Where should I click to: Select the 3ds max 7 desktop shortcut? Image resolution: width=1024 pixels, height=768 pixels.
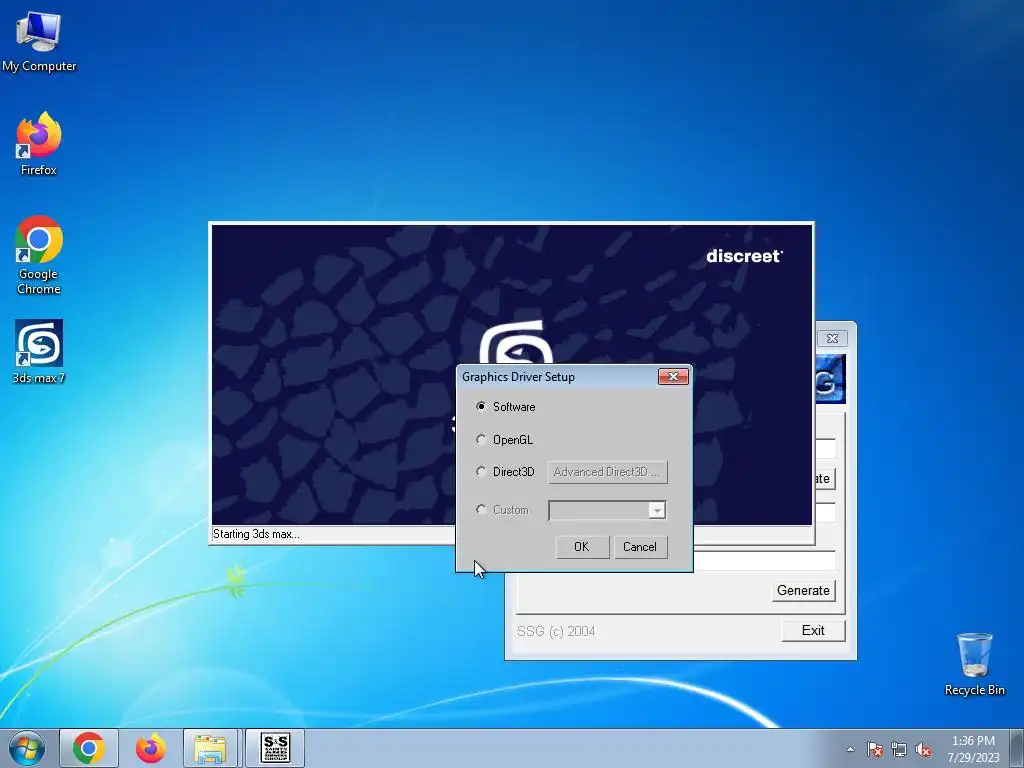tap(39, 351)
